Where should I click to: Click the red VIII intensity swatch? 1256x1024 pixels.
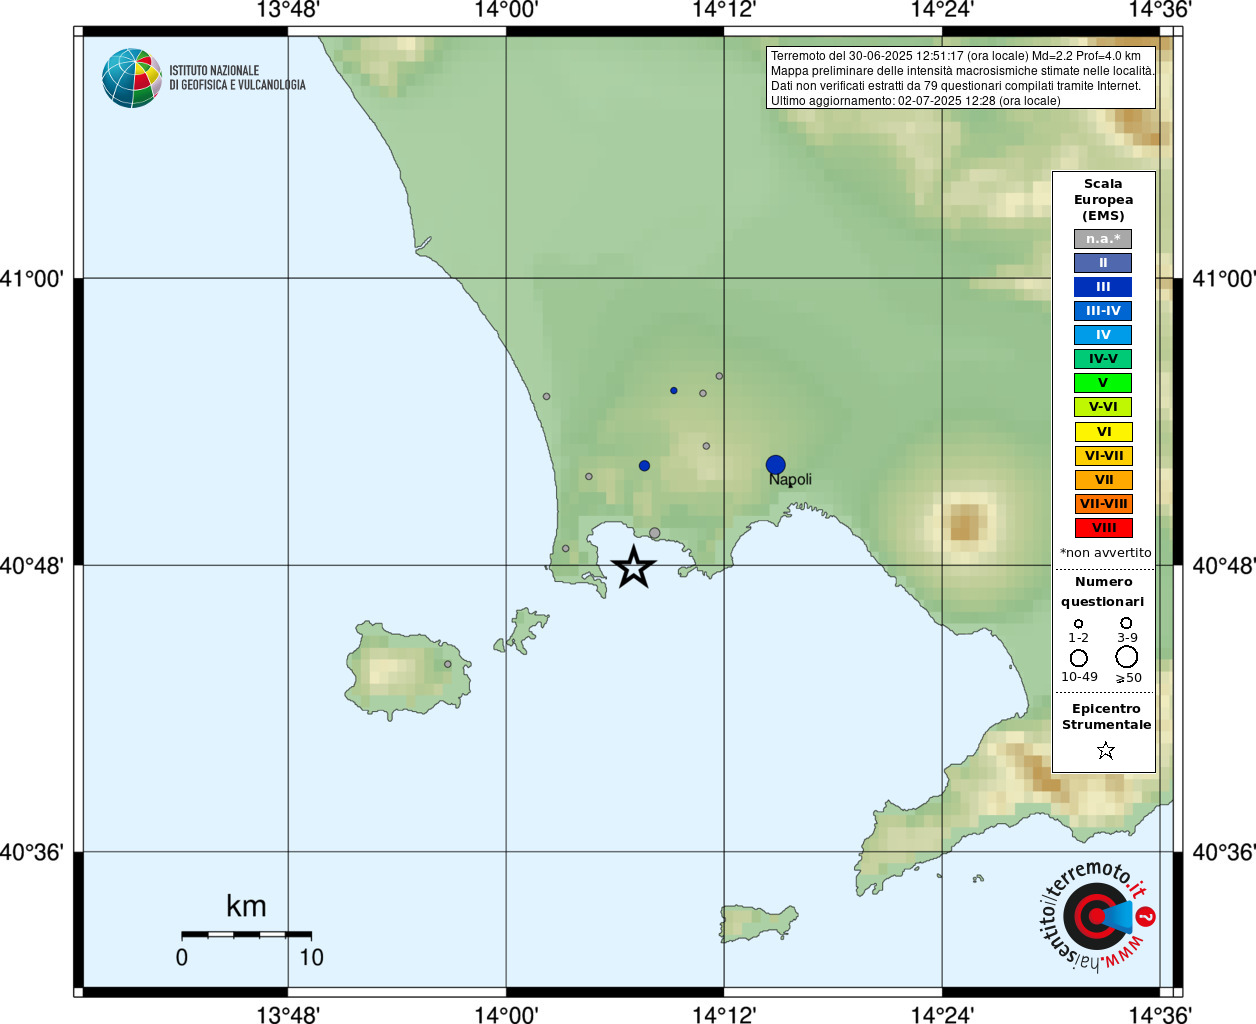point(1103,528)
